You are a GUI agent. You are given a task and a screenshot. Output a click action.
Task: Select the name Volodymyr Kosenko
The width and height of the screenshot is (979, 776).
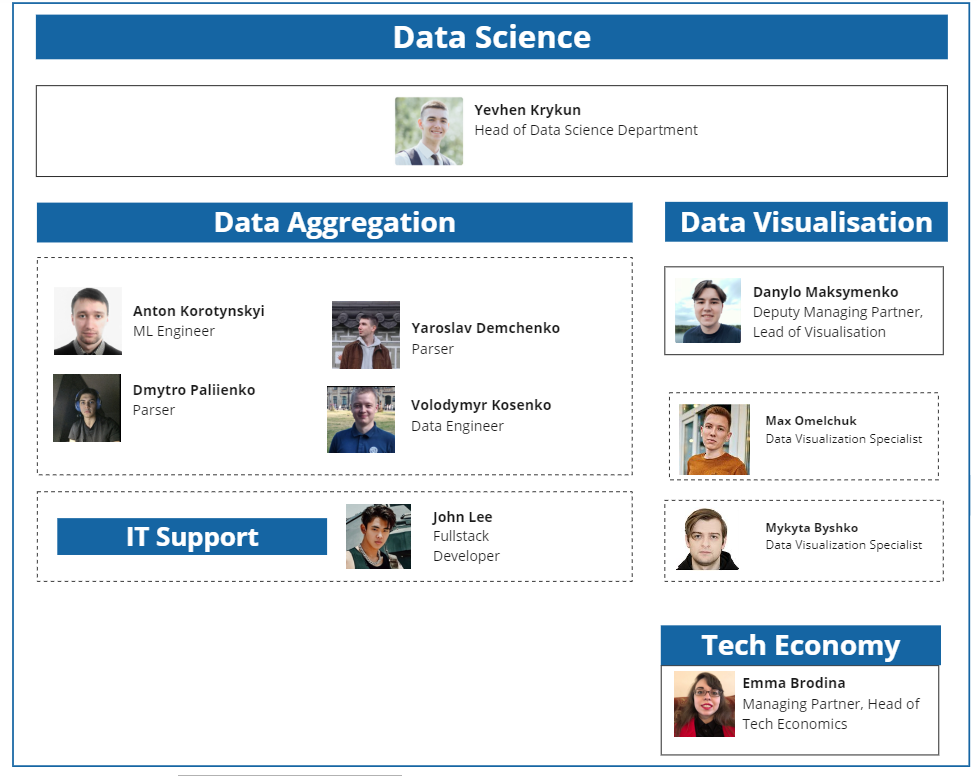point(481,405)
